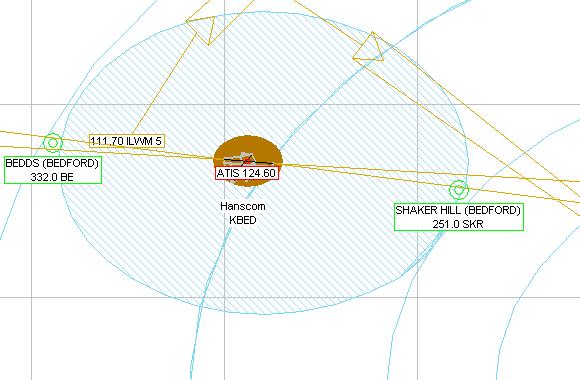Click the gray apron area at Hanscom

click(245, 157)
